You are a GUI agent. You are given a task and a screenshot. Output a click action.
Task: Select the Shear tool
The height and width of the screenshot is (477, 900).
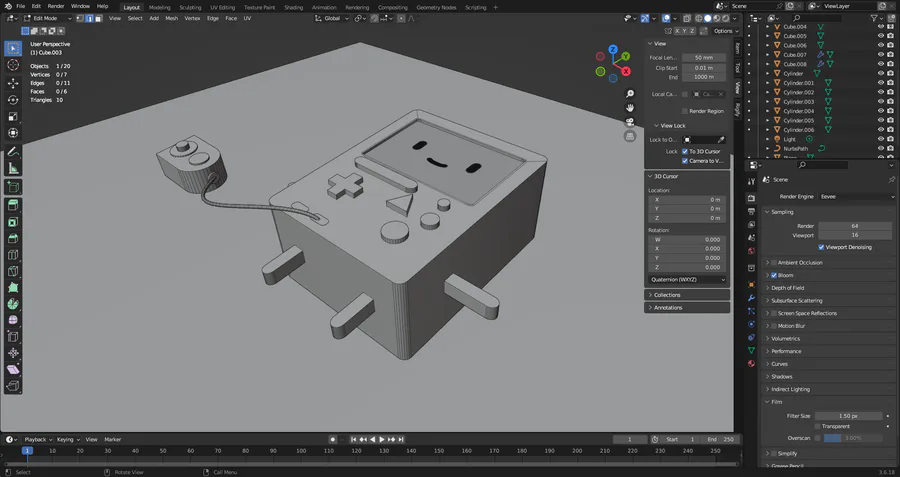click(x=13, y=370)
